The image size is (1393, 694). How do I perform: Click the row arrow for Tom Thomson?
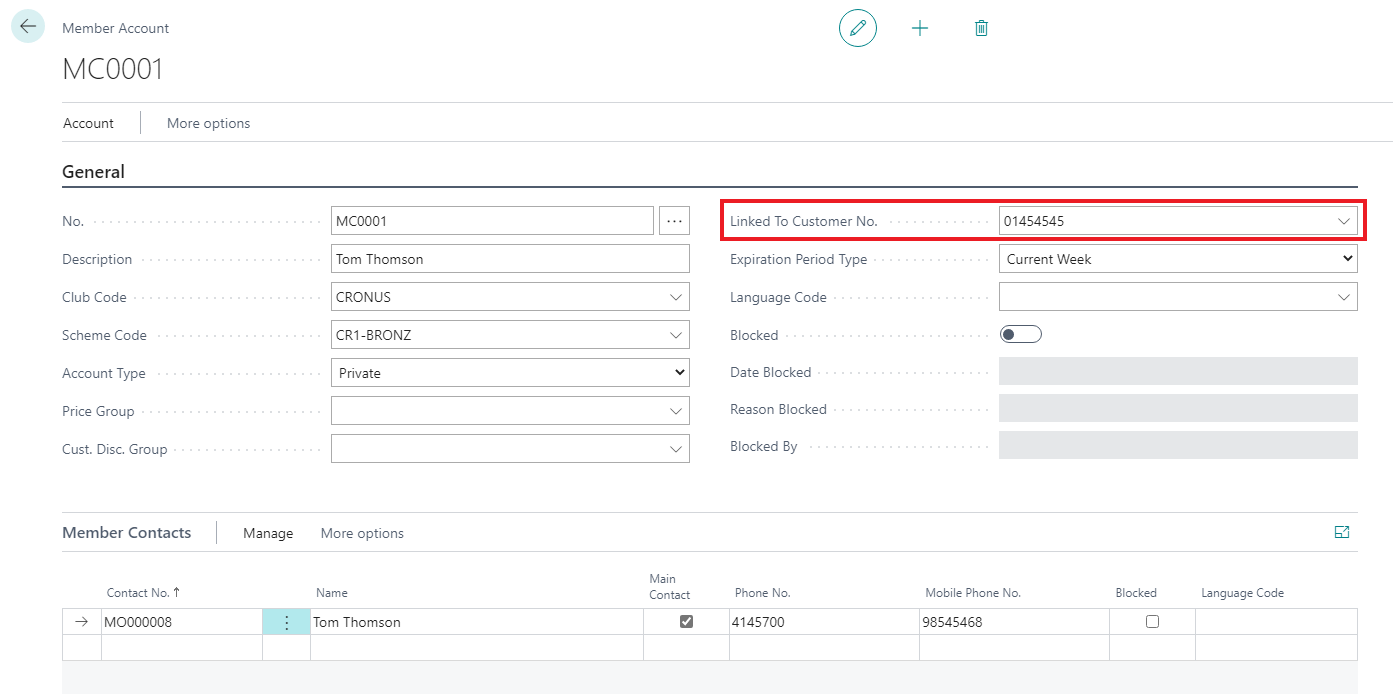pos(82,622)
